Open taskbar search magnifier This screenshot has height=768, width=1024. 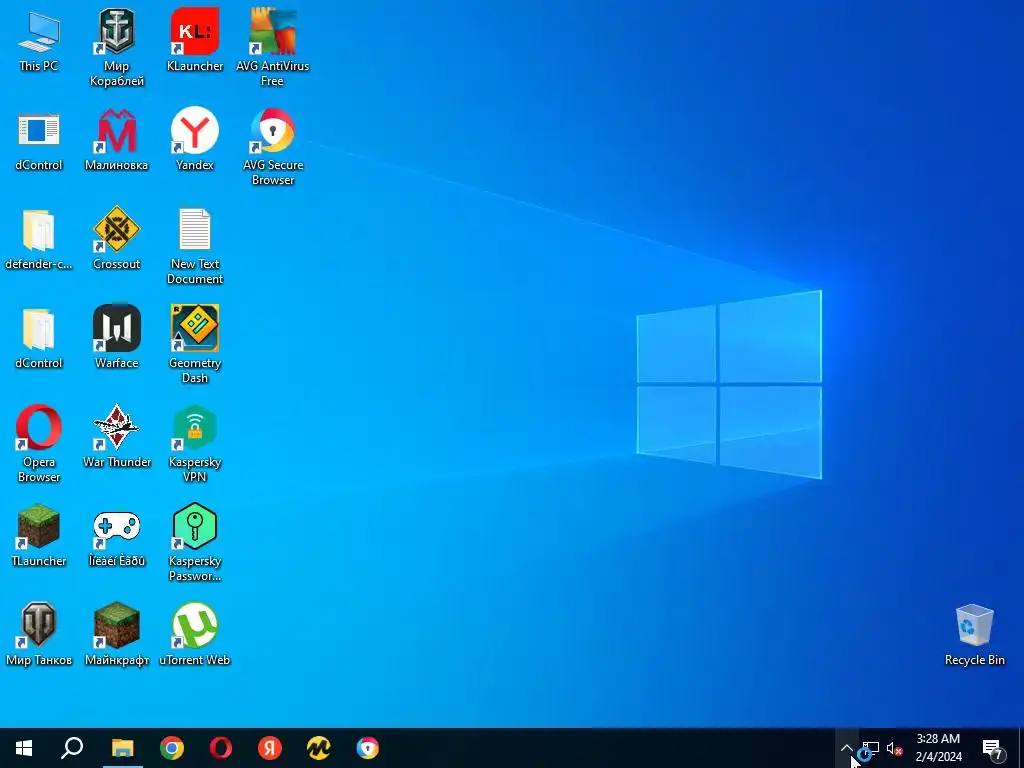coord(72,748)
